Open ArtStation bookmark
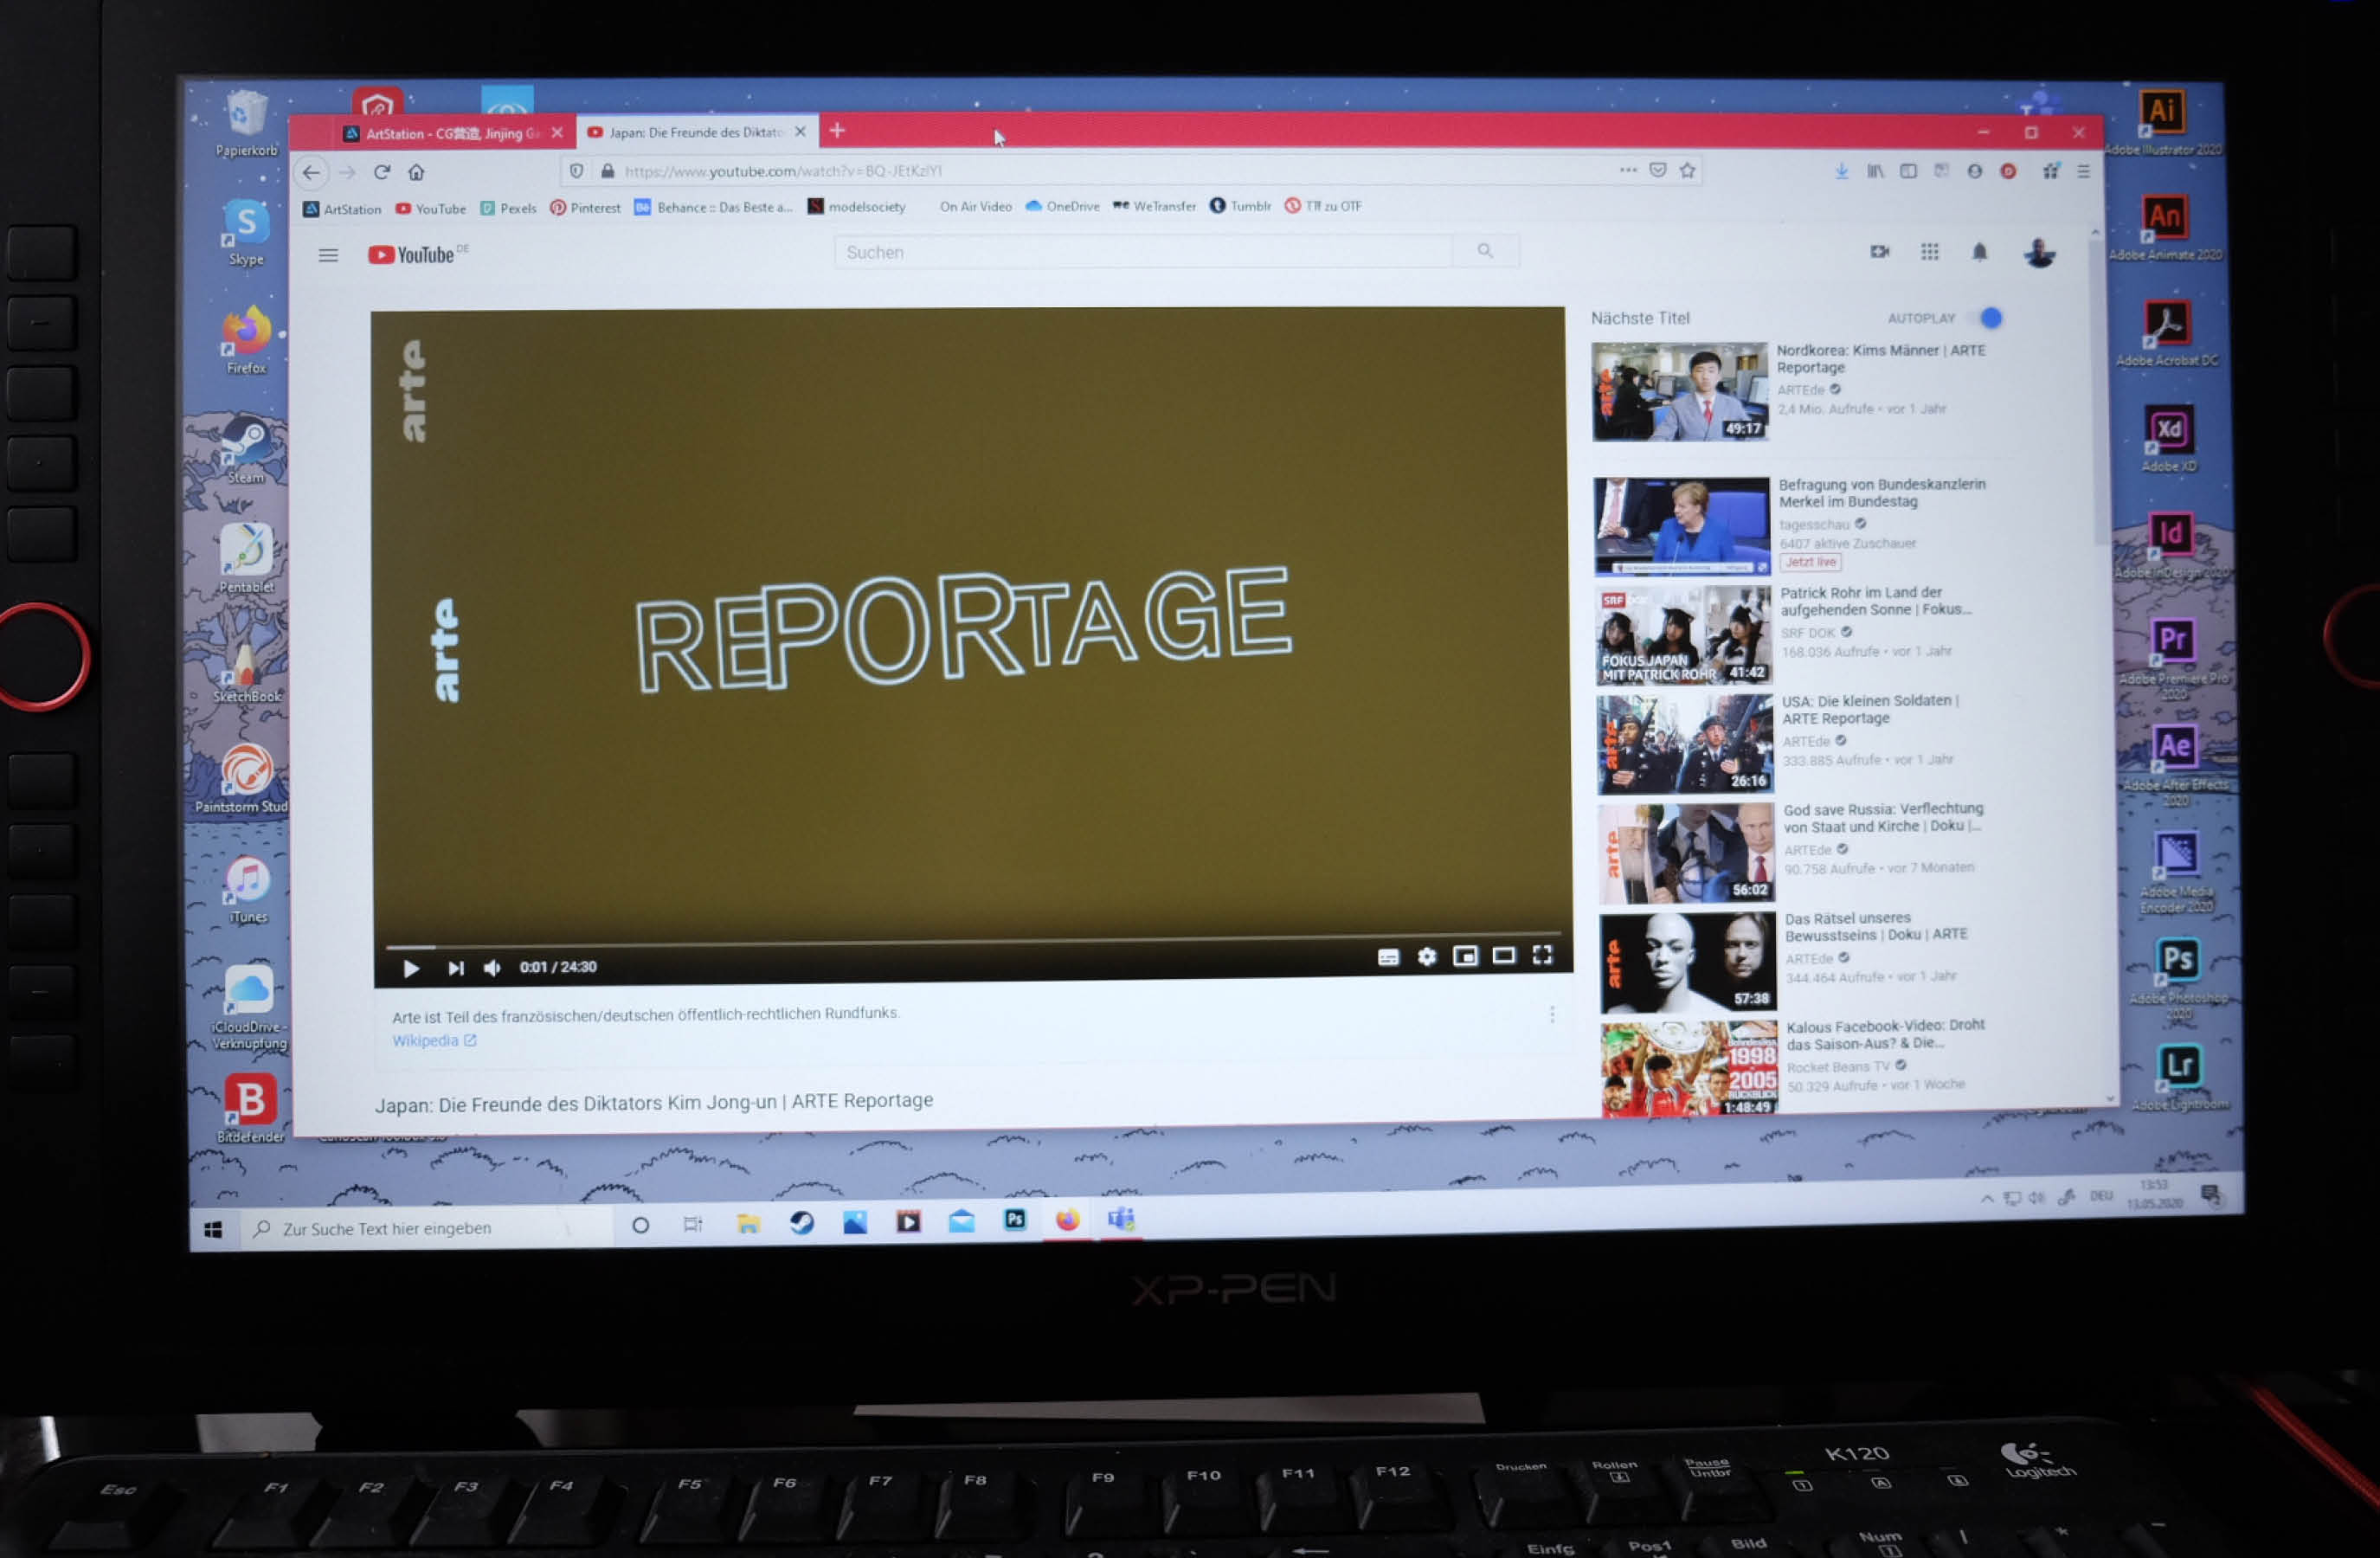This screenshot has height=1558, width=2380. (x=342, y=209)
